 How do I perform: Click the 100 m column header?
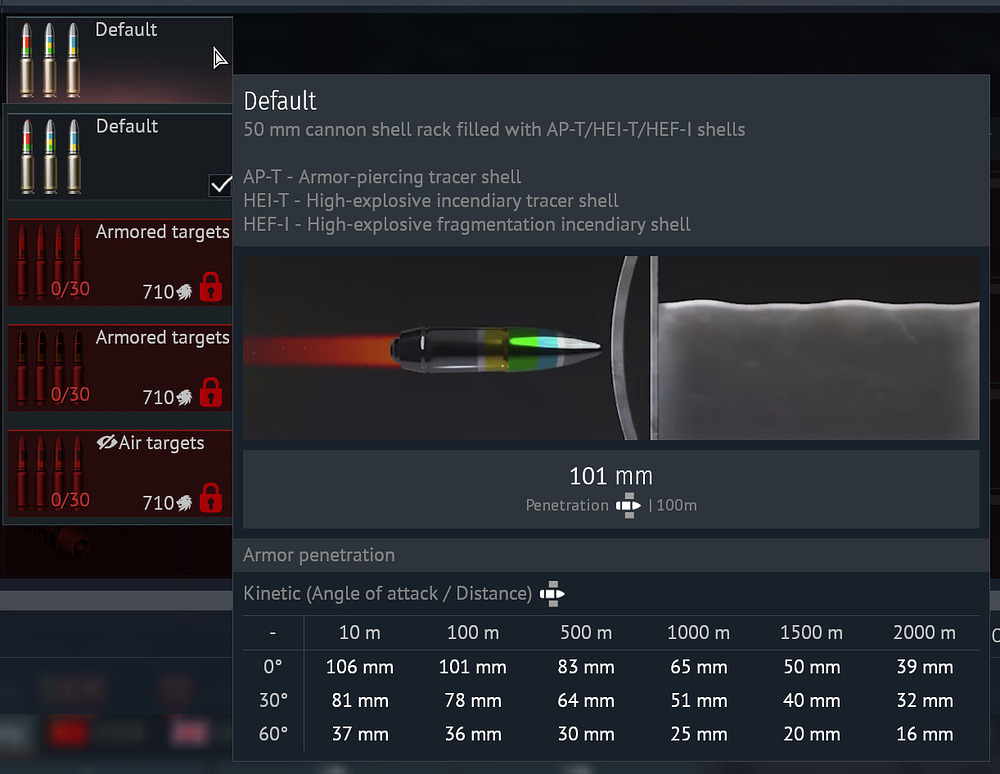click(x=473, y=632)
